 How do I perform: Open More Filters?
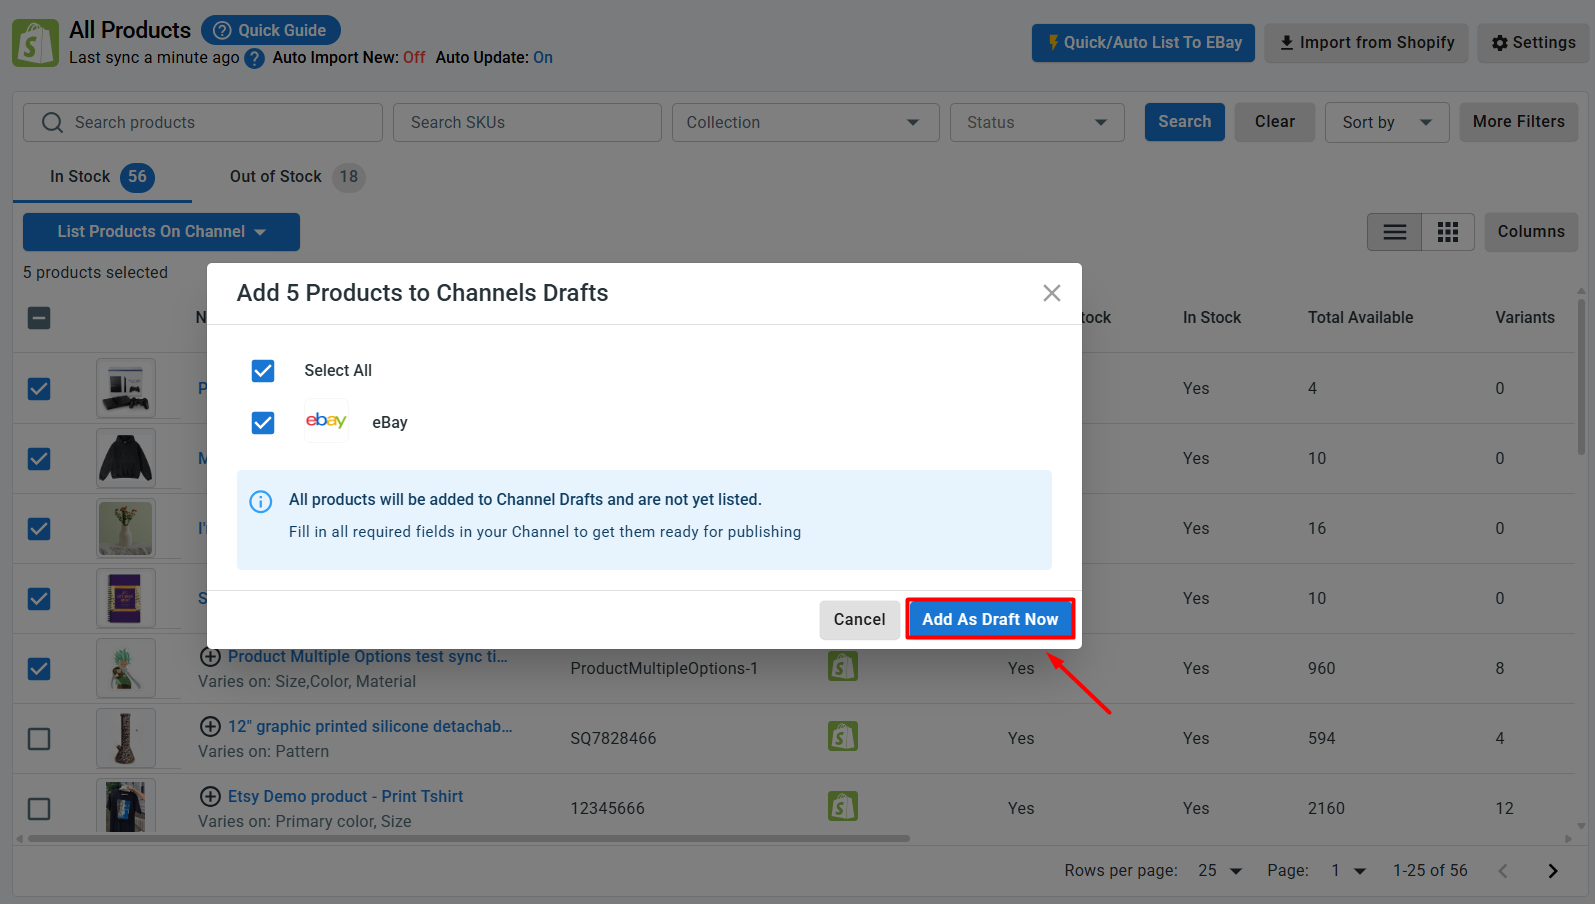[1518, 122]
